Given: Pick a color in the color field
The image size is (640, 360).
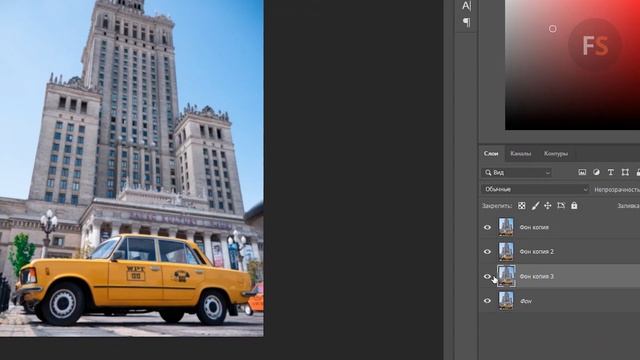Looking at the screenshot, I should [x=572, y=65].
